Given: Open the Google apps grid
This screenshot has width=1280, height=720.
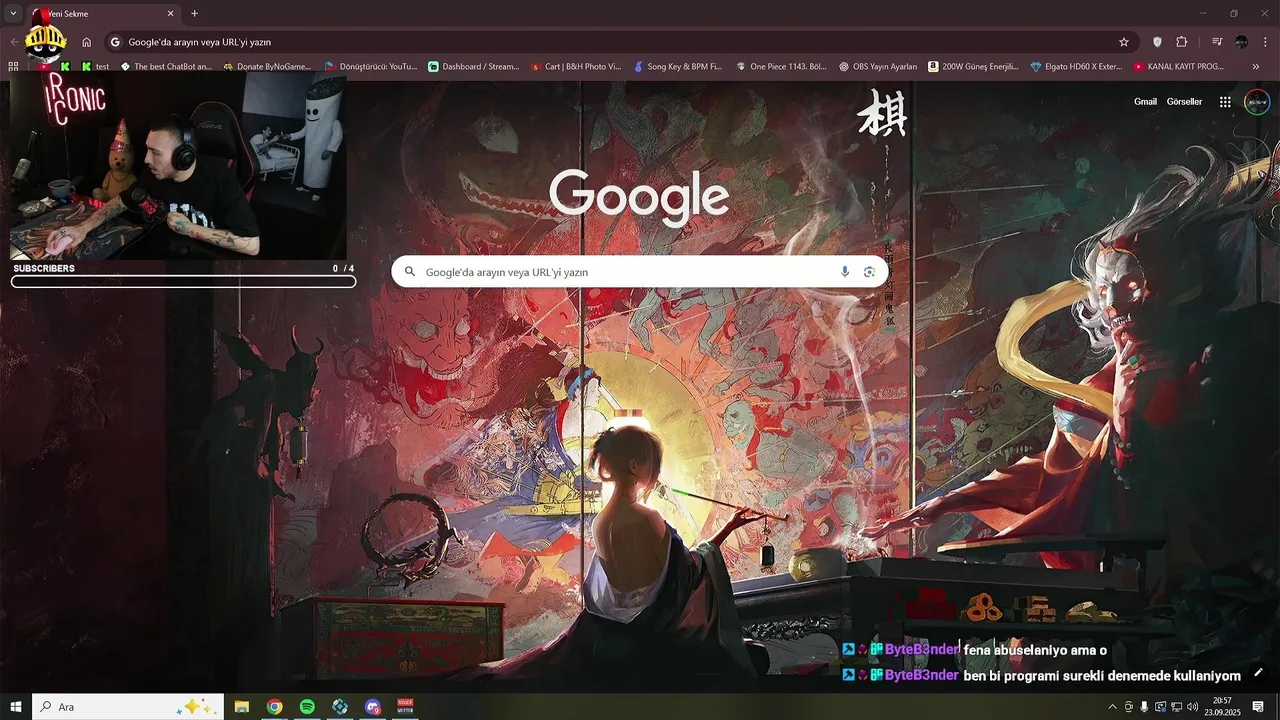Looking at the screenshot, I should (x=1225, y=102).
